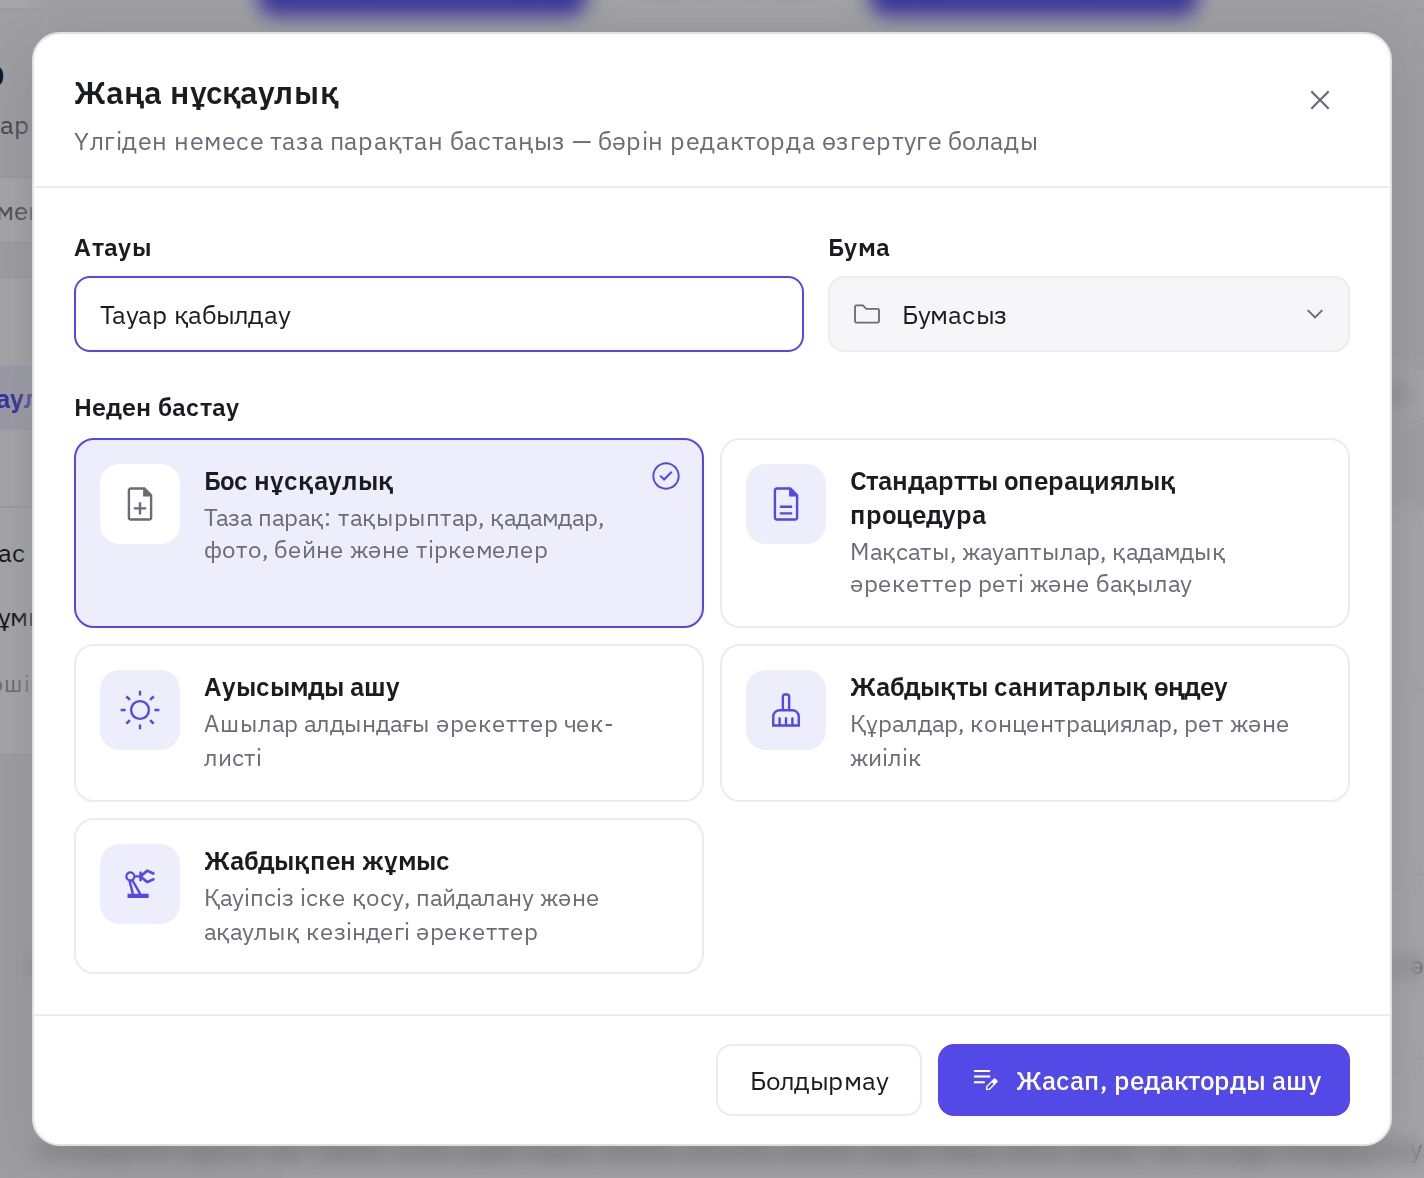Click the Болдырмау cancel button
This screenshot has height=1178, width=1424.
click(819, 1080)
